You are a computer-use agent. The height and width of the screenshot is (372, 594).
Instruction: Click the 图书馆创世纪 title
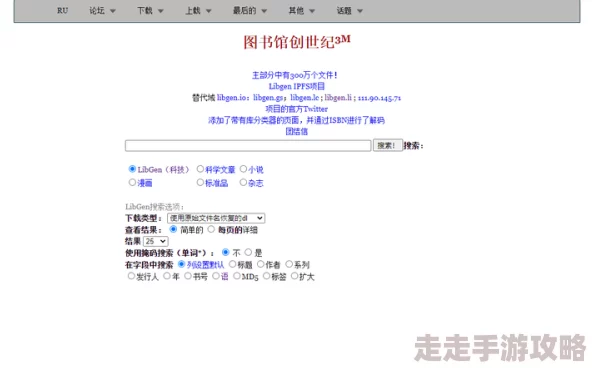pyautogui.click(x=297, y=42)
